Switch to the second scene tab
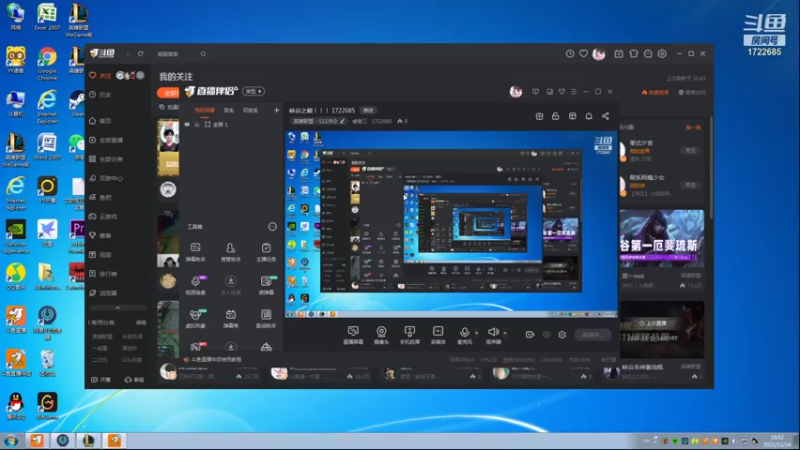Screen dimensions: 800x450 tap(229, 110)
